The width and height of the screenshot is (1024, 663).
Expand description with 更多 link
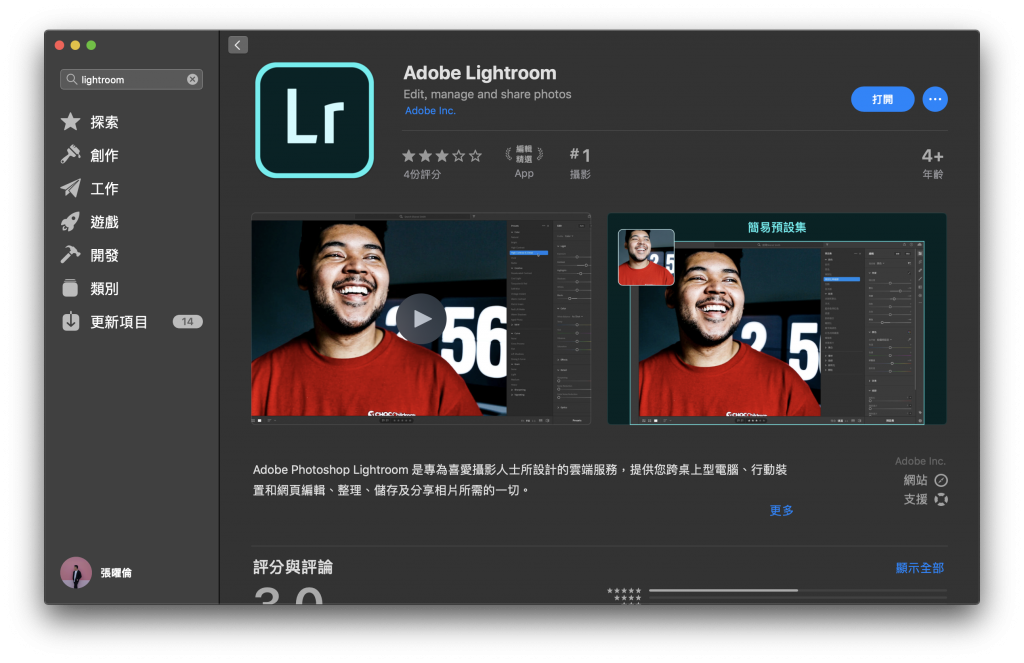click(781, 510)
